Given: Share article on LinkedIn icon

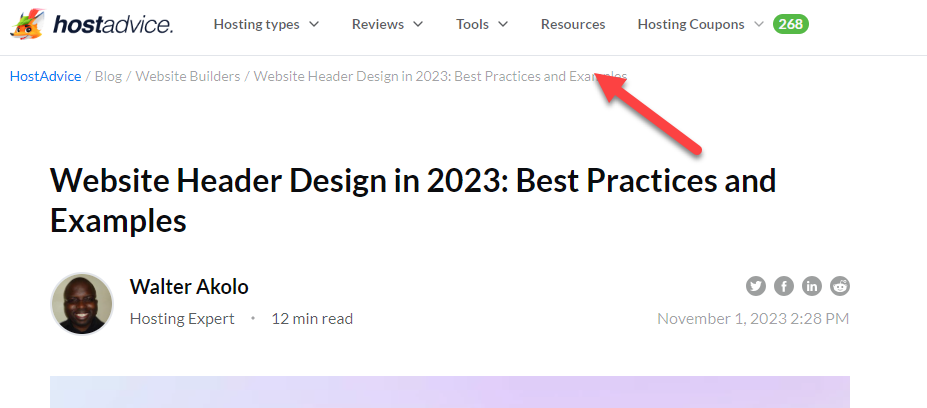Looking at the screenshot, I should tap(812, 286).
